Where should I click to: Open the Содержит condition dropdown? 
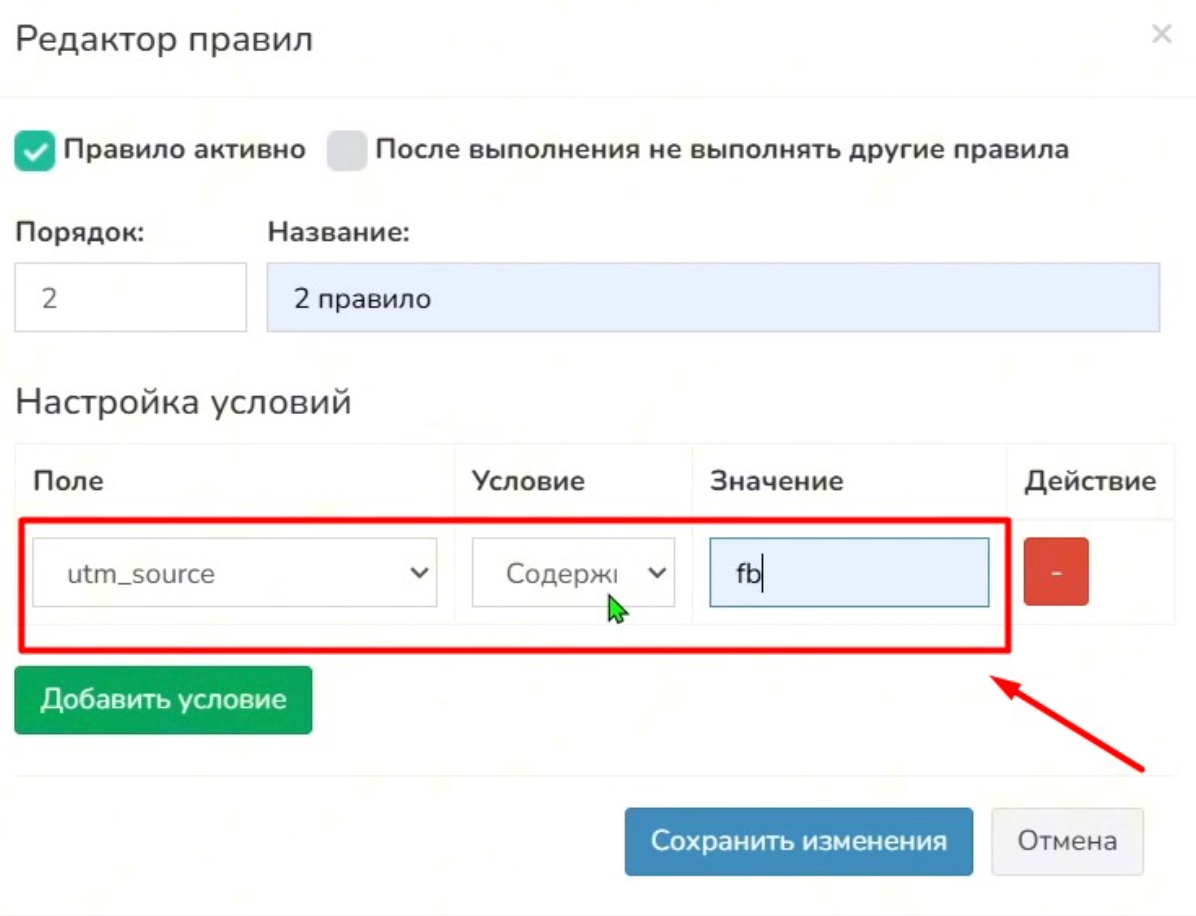click(572, 573)
